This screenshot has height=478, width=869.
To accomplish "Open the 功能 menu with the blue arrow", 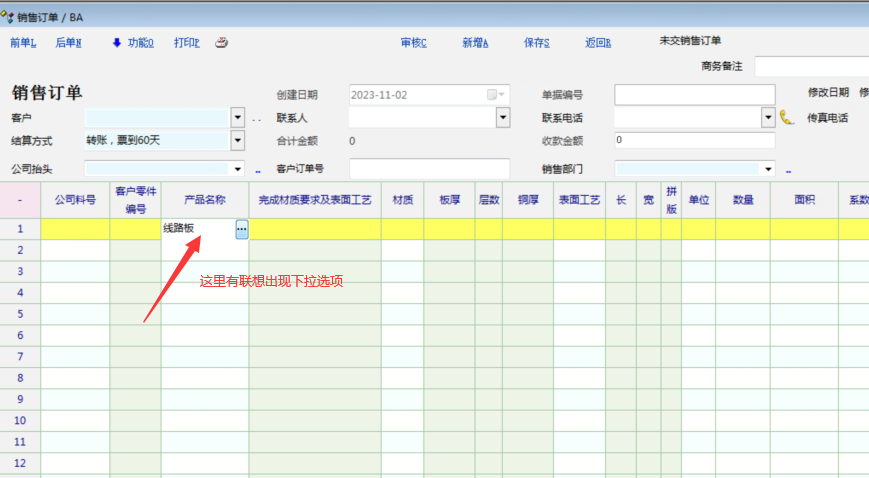I will coord(132,43).
